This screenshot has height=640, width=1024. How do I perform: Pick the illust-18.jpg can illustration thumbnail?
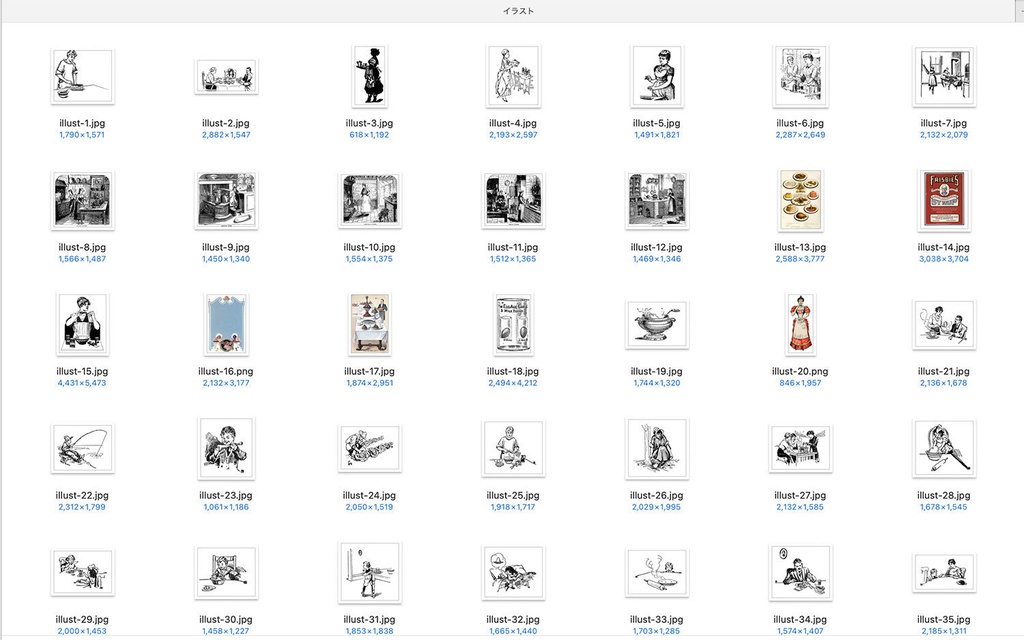pos(513,323)
